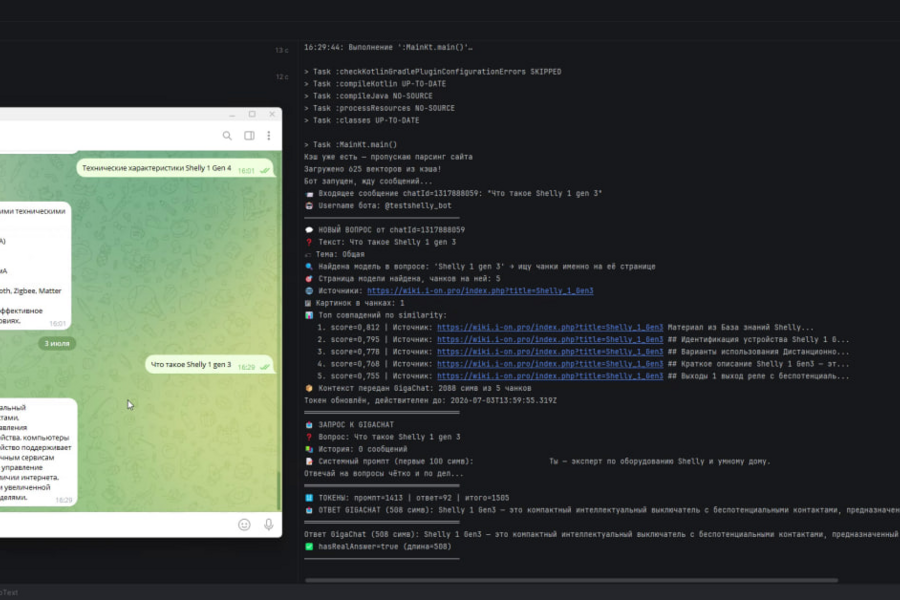This screenshot has height=600, width=900.
Task: Open the score=0,795 source link
Action: click(x=550, y=339)
